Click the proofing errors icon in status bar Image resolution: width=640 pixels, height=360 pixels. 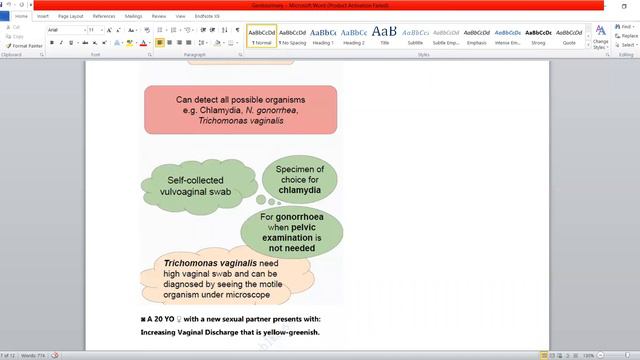55,356
